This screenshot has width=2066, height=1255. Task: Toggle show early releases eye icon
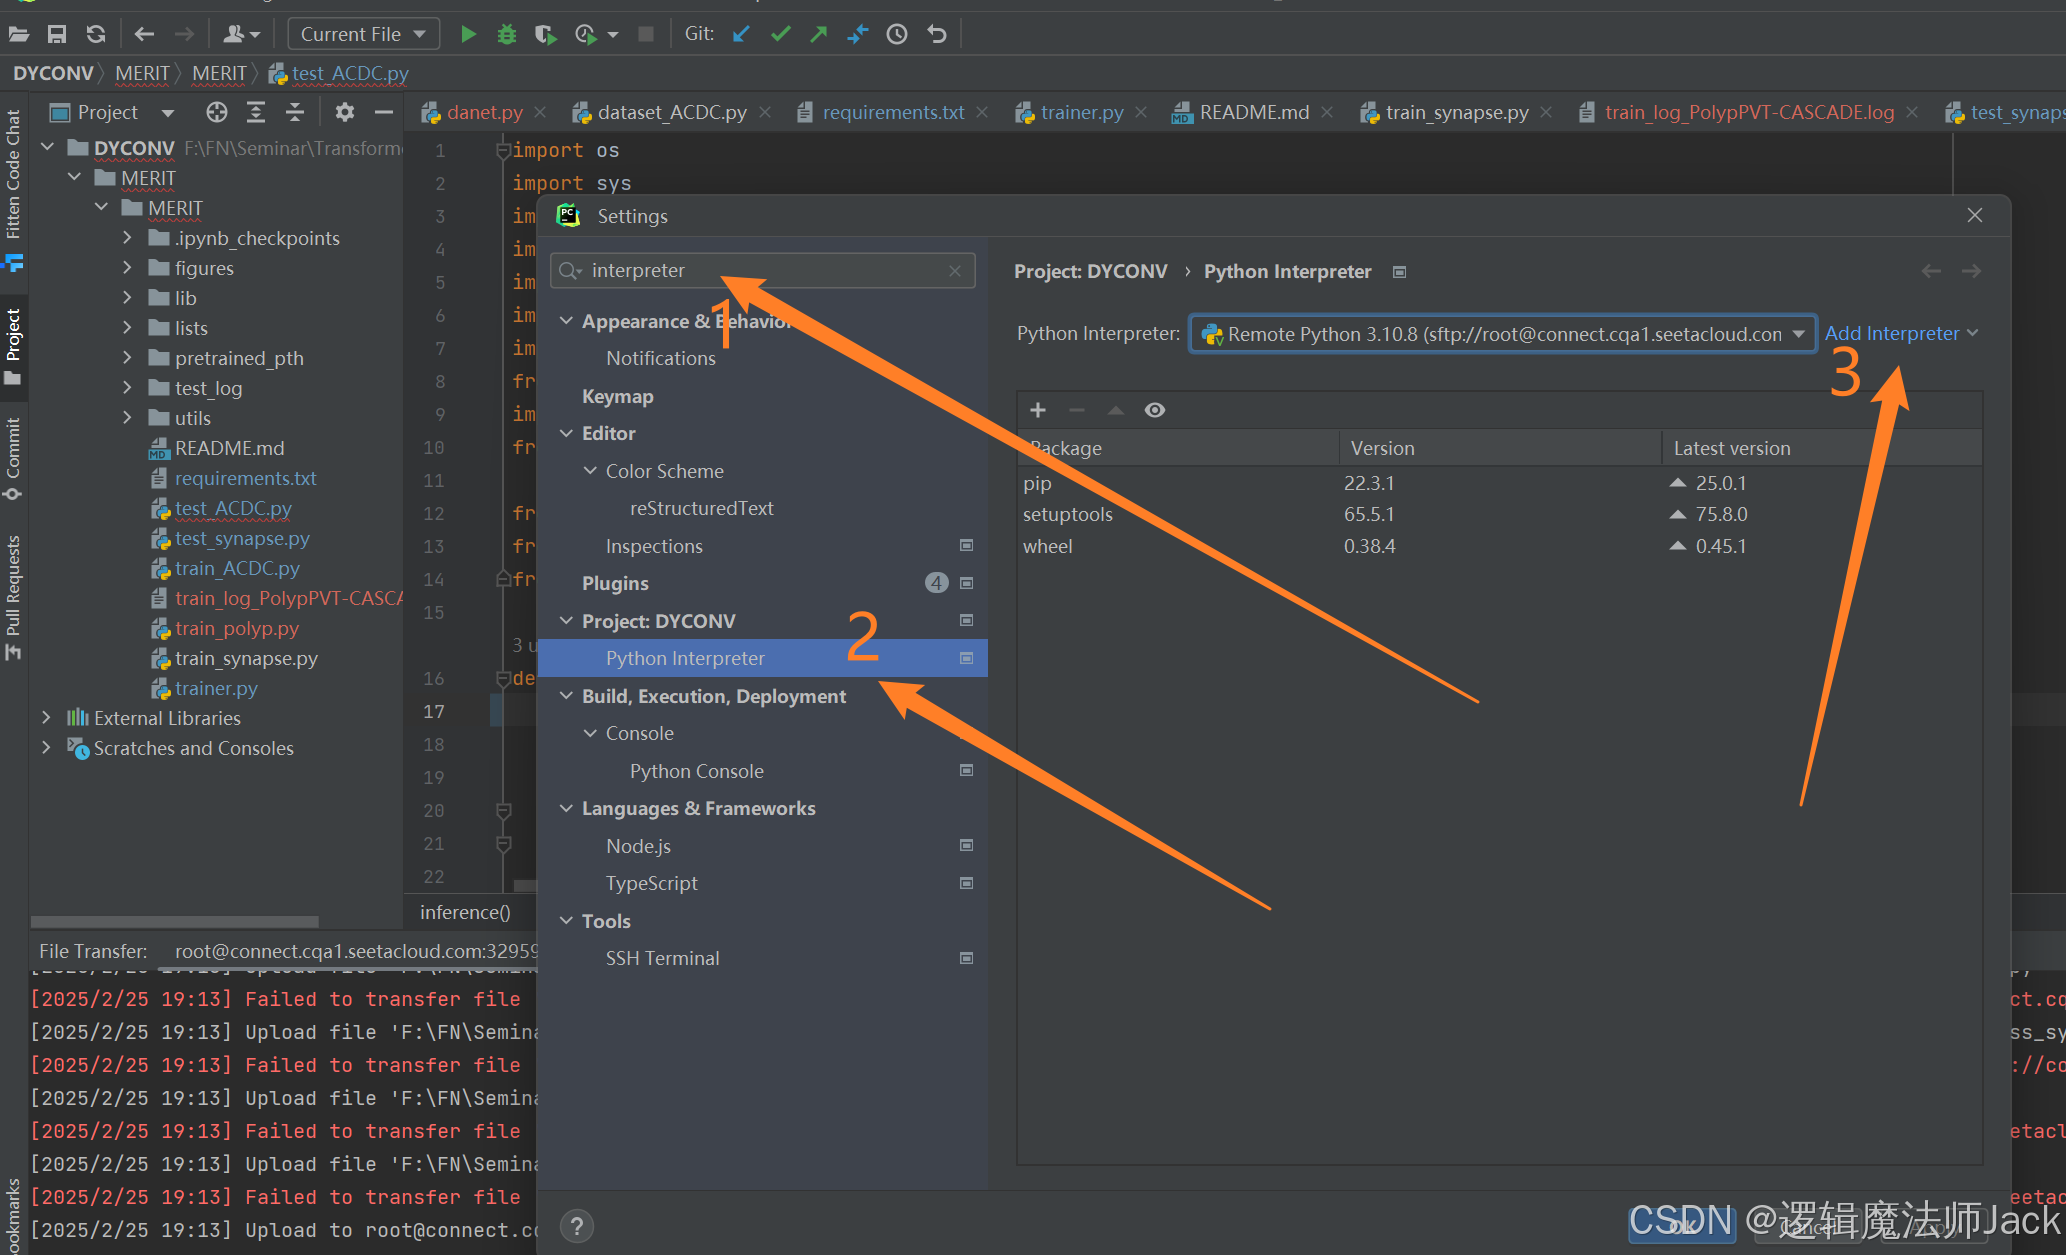[1155, 410]
